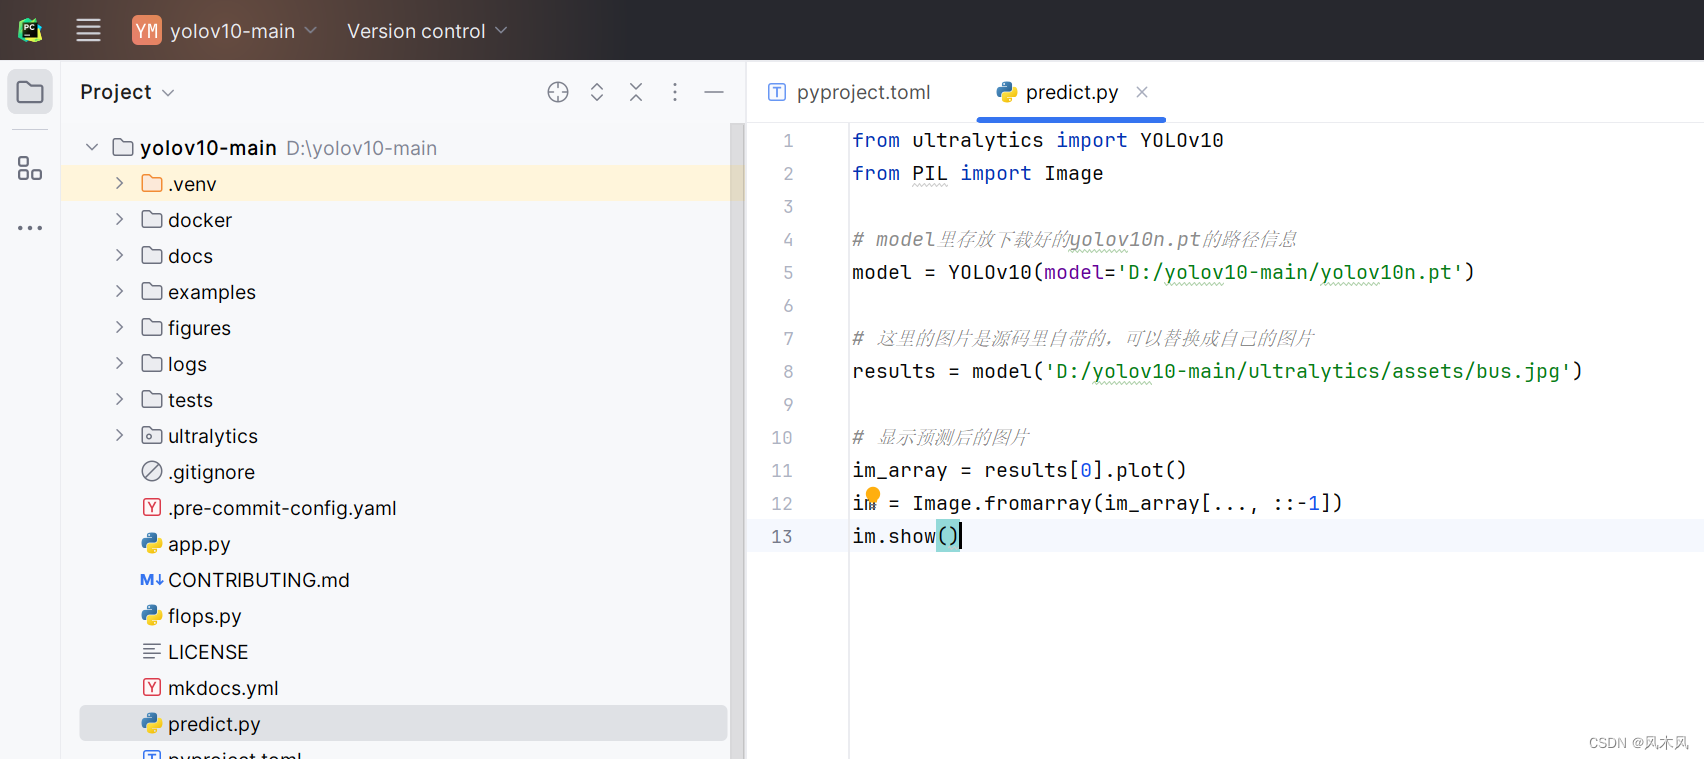Hide the Project panel with minimize icon

(714, 92)
